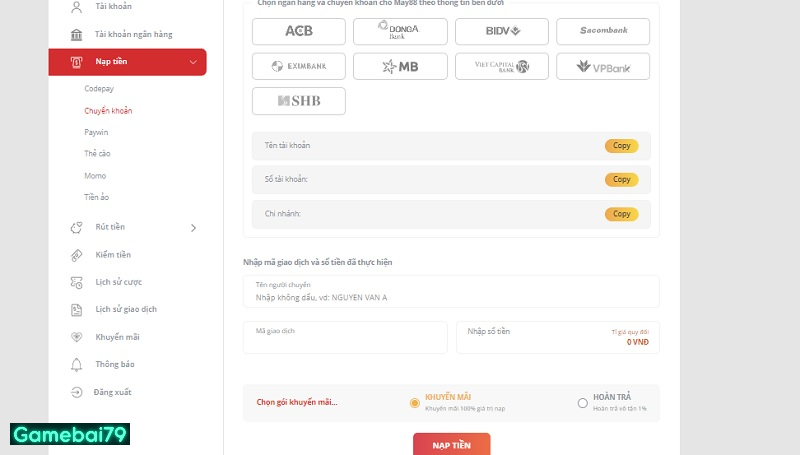Viewport: 800px width, 455px height.
Task: Expand the Rút tiền submenu arrow
Action: [x=193, y=228]
